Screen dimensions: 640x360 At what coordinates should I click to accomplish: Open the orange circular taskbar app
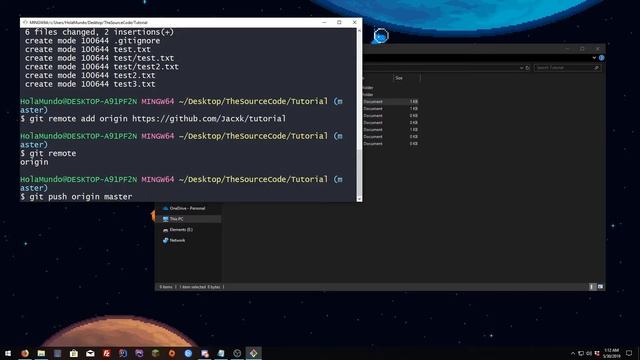[172, 353]
